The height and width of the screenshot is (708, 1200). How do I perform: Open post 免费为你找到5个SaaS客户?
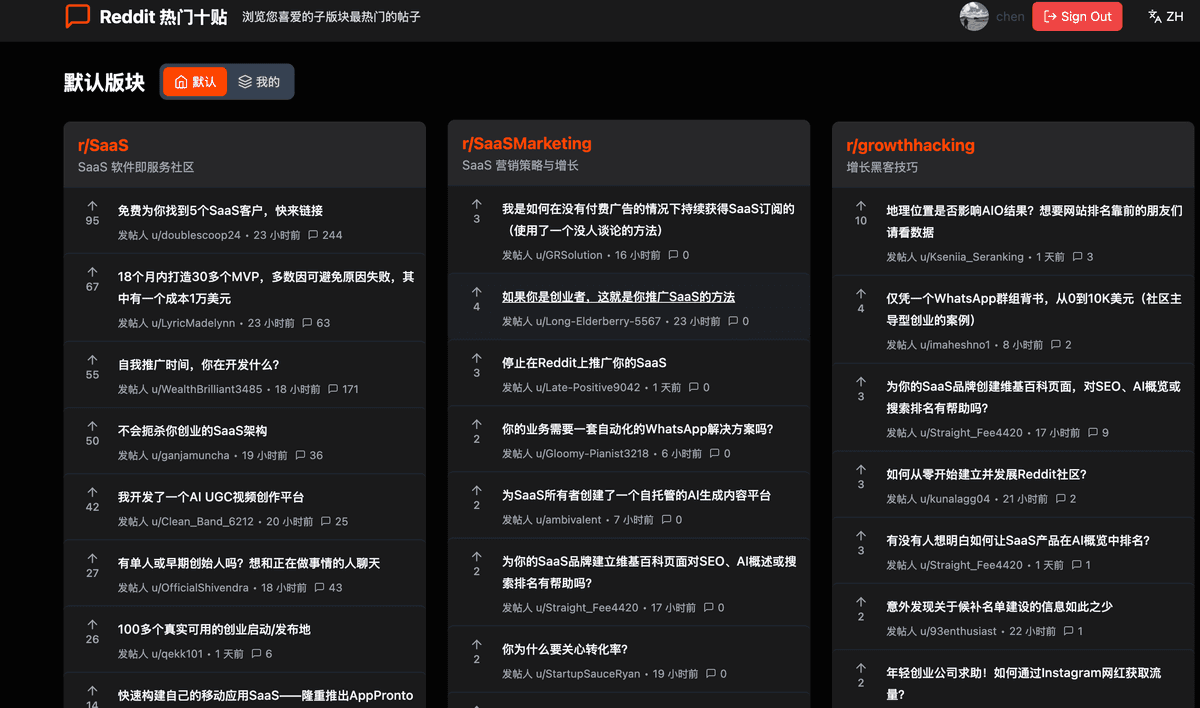[x=220, y=211]
